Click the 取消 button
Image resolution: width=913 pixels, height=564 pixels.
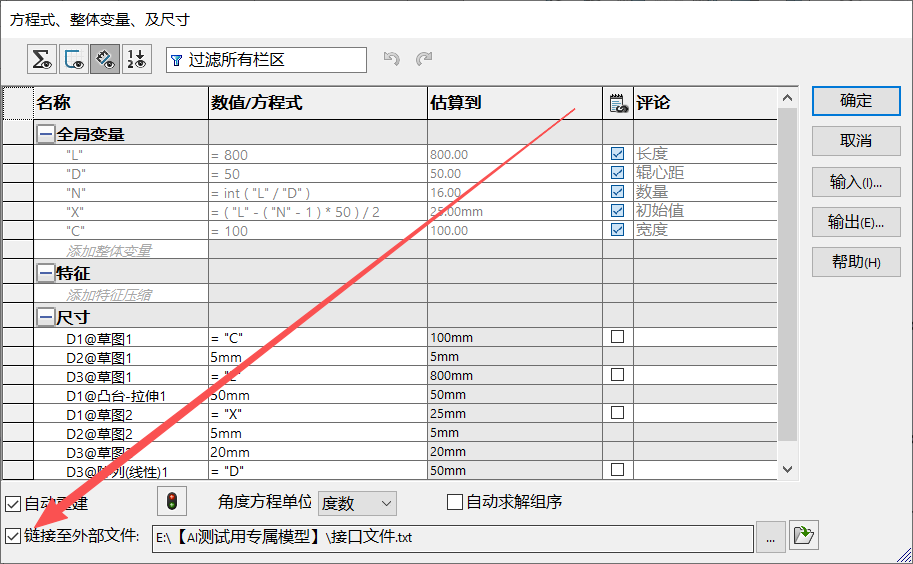(856, 141)
